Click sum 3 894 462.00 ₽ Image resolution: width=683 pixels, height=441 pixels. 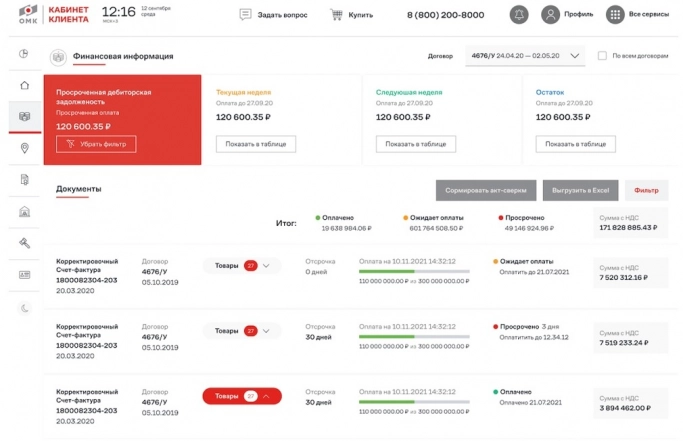pos(625,408)
